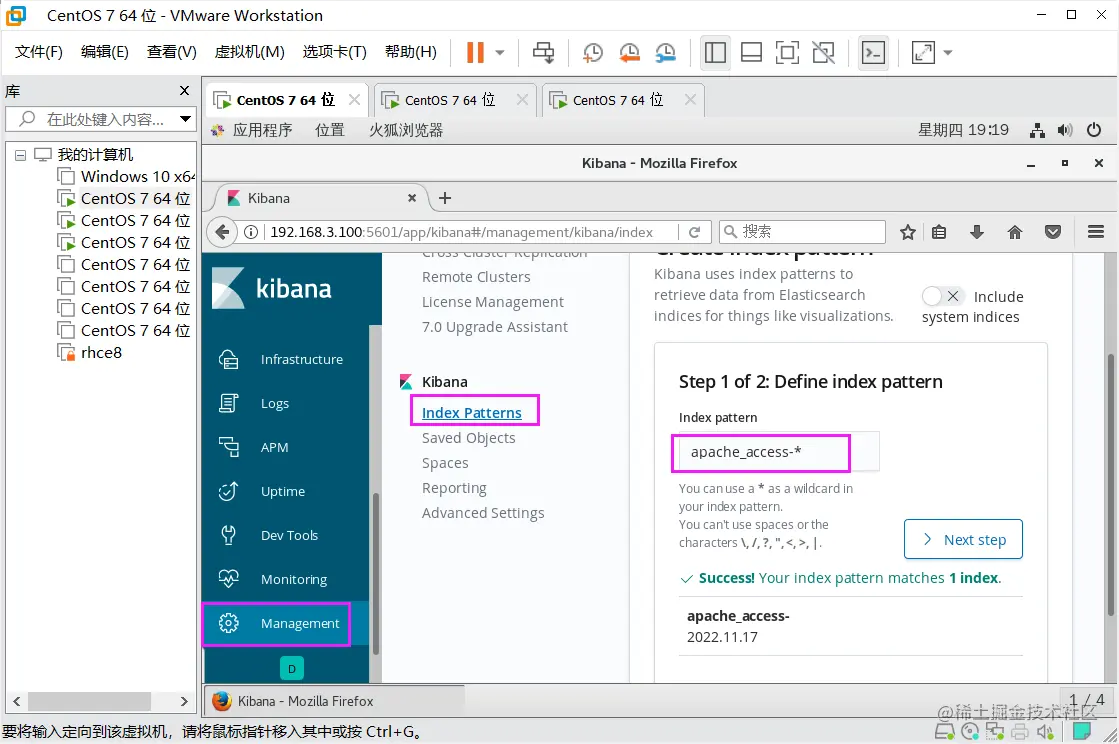Open the 应用程序 menu in CentOS
1119x744 pixels.
tap(262, 130)
